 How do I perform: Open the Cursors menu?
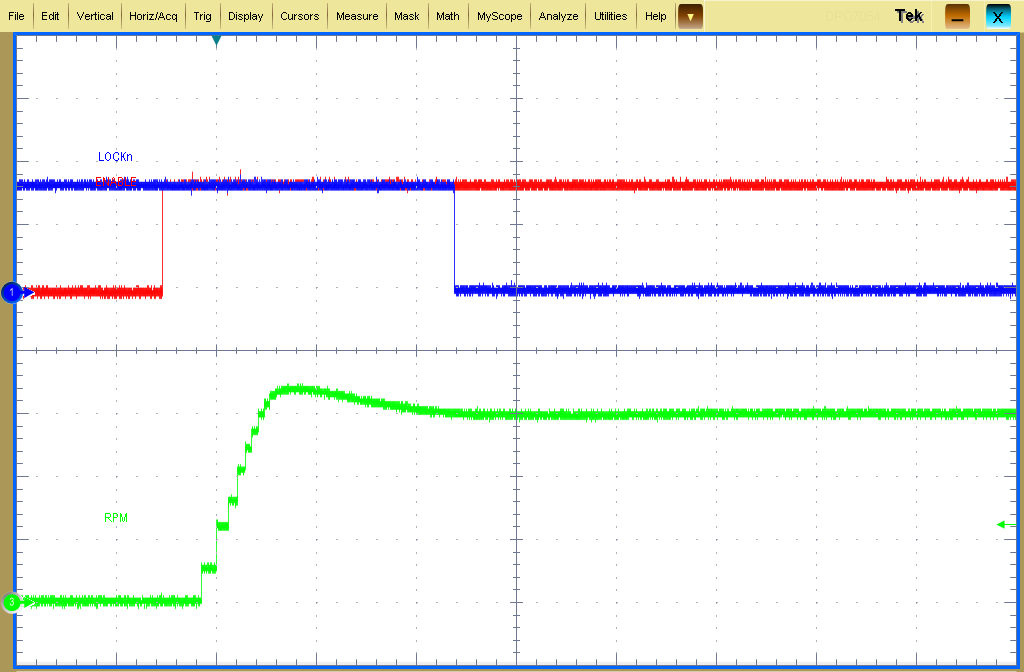(x=299, y=15)
